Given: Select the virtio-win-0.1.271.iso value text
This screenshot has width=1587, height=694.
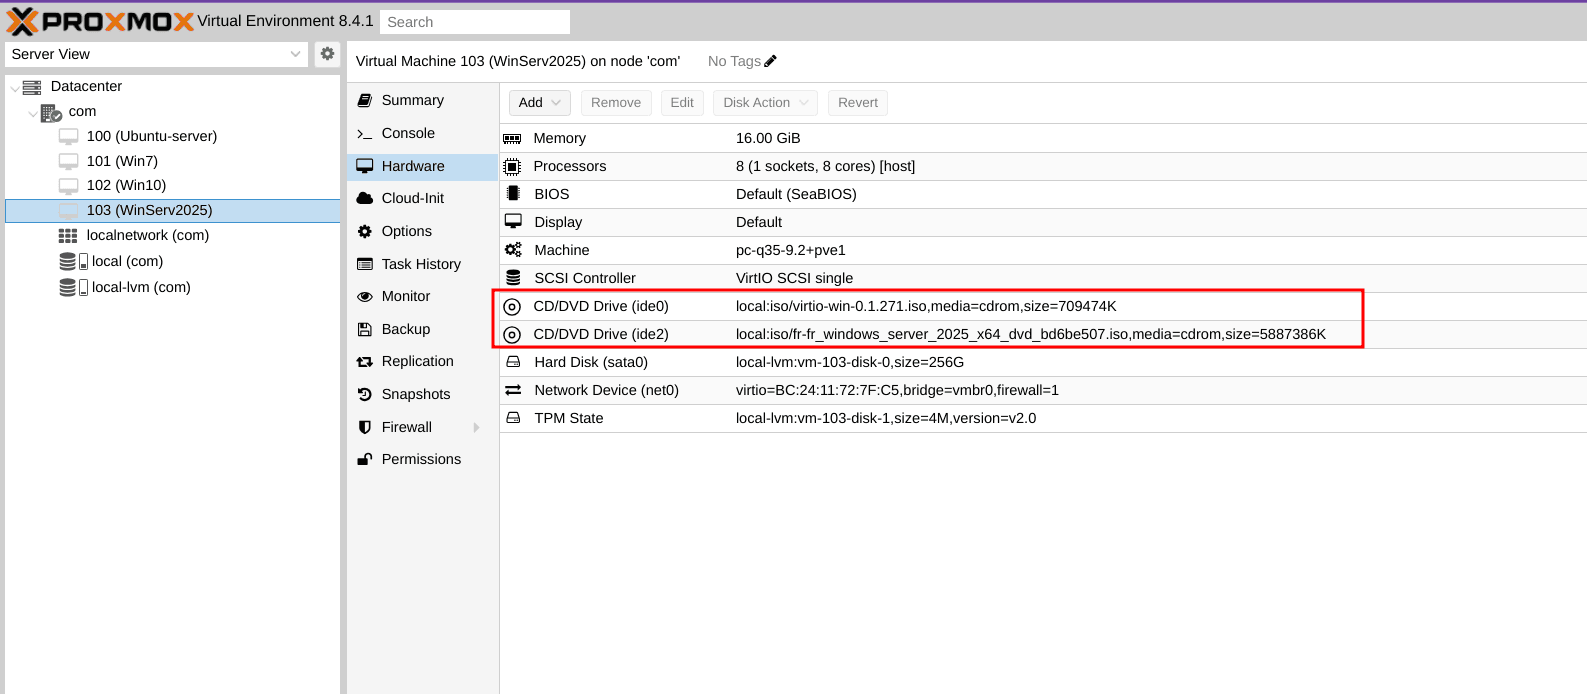Looking at the screenshot, I should pos(926,306).
